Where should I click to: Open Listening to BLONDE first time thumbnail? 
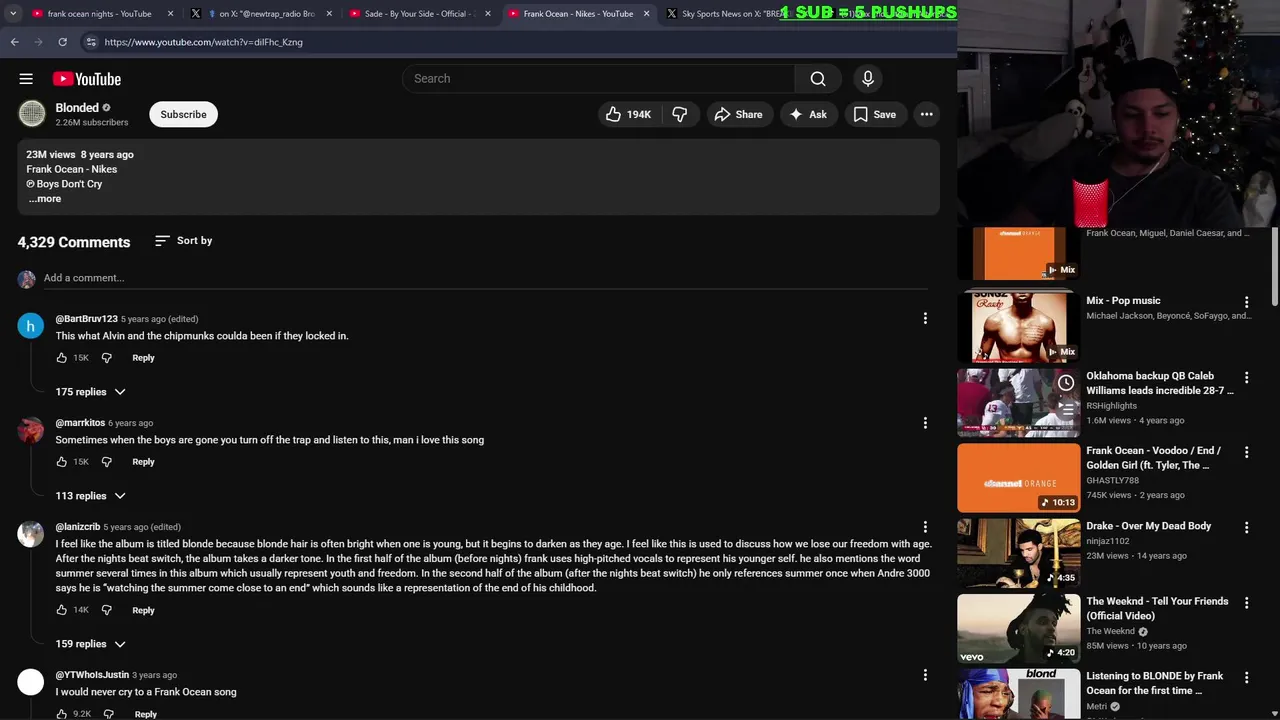[x=1019, y=694]
